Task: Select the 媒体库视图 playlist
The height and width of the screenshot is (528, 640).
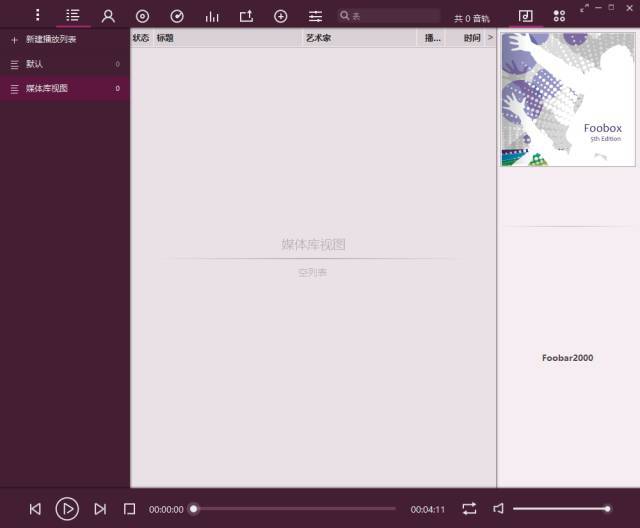Action: click(x=65, y=88)
